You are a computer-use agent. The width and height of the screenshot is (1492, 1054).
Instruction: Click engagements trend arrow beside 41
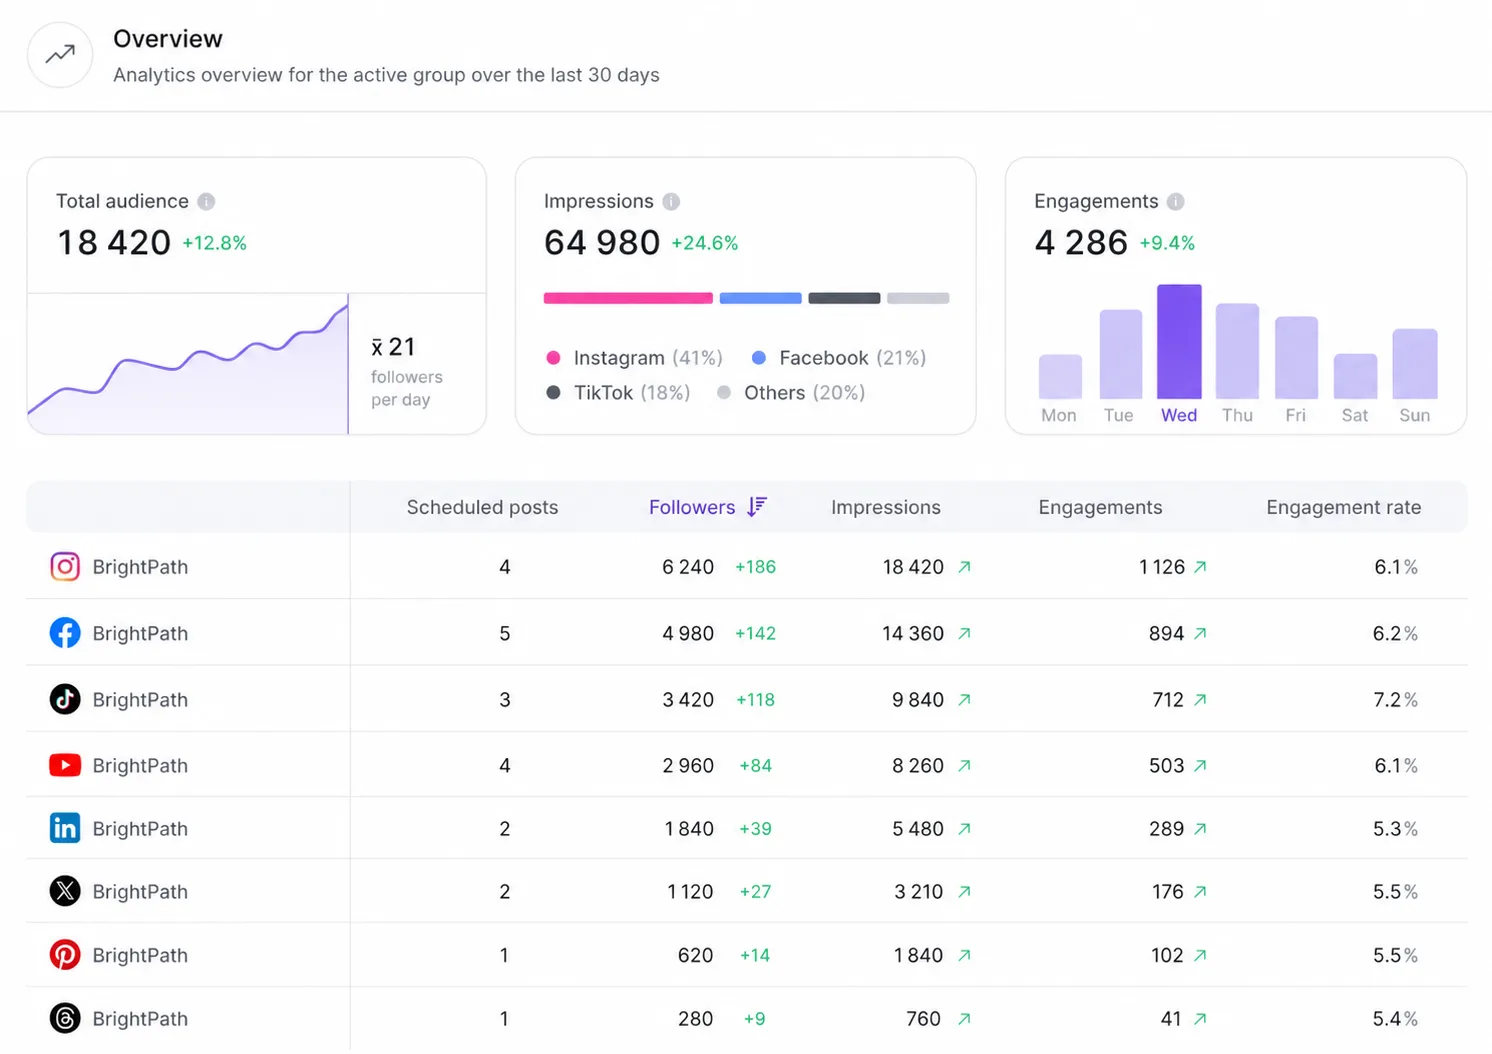coord(1200,1019)
